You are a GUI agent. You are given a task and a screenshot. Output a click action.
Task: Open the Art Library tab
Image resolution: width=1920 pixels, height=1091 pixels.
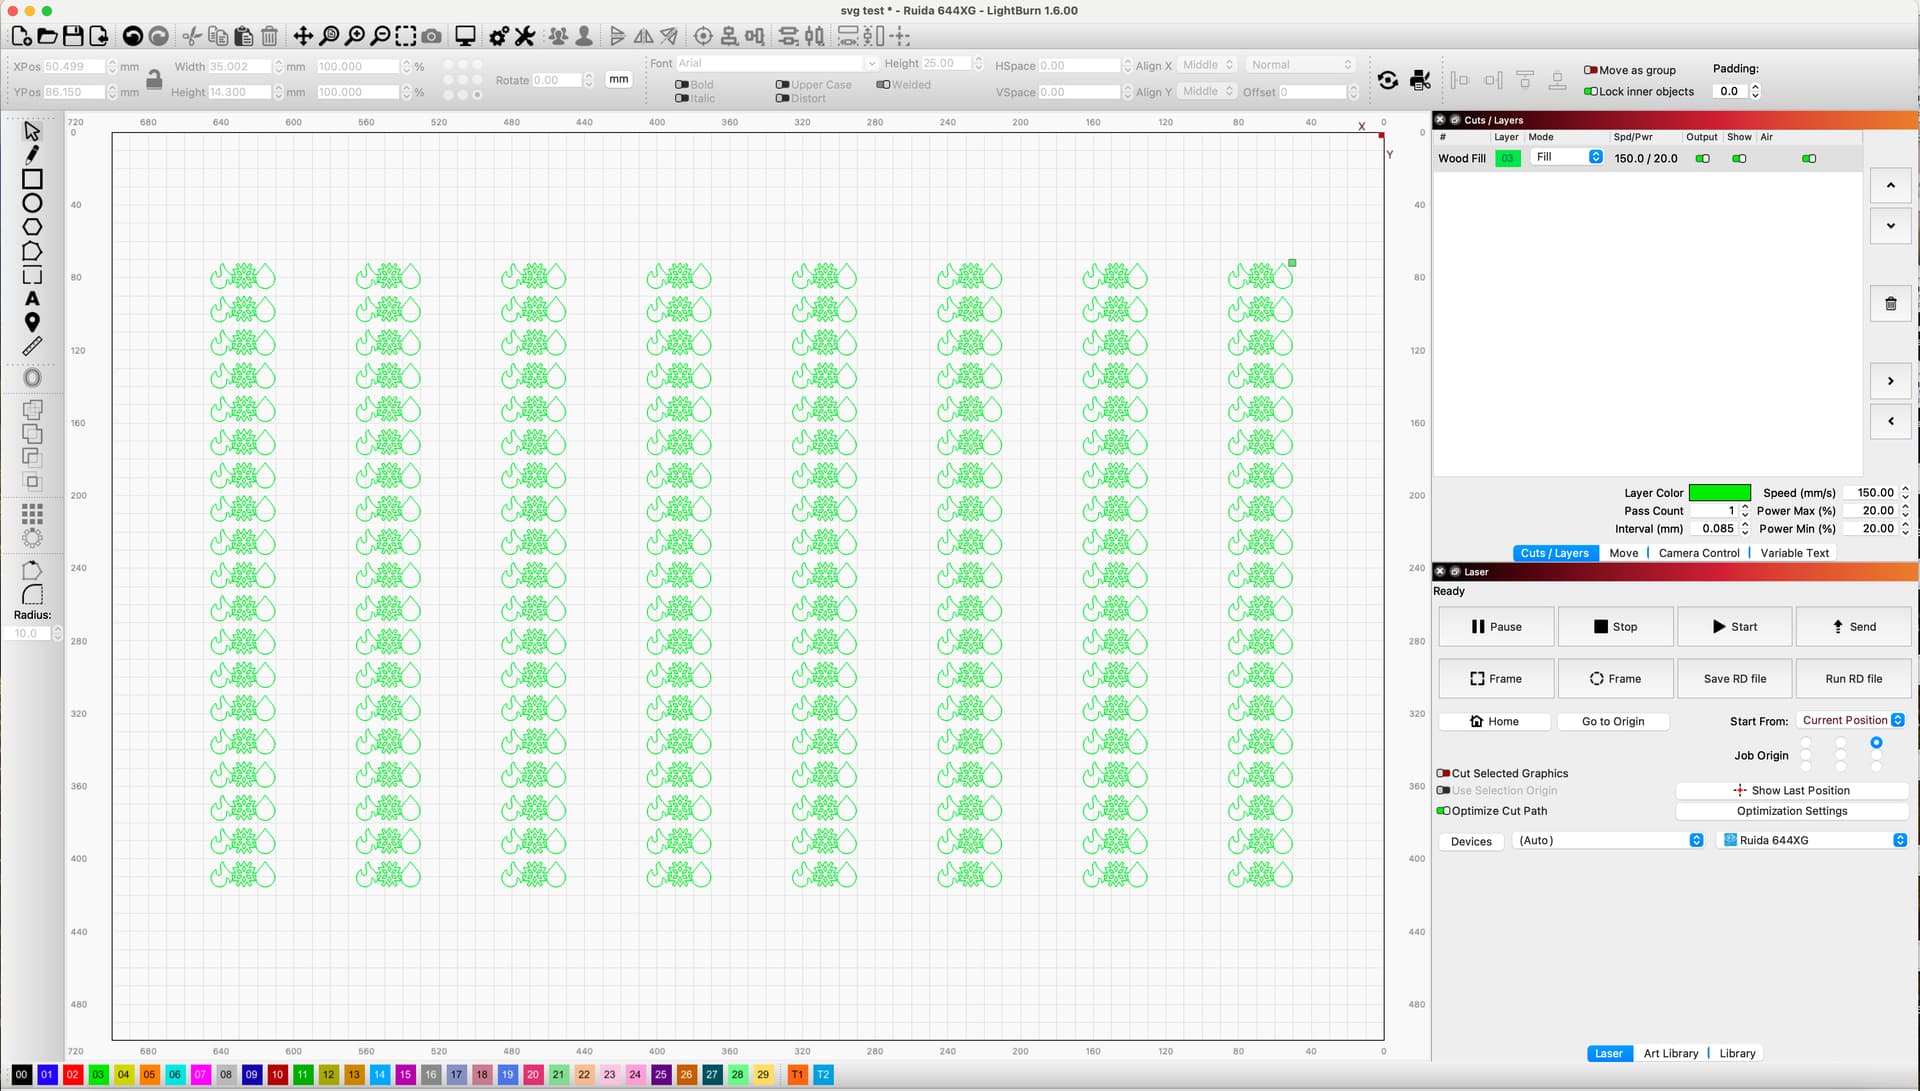[x=1670, y=1053]
